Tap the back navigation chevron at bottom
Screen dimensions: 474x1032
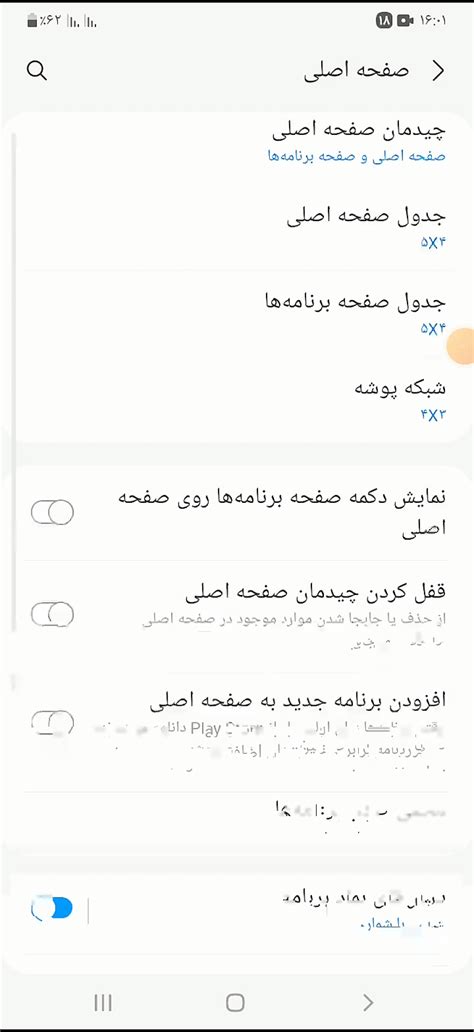369,1002
